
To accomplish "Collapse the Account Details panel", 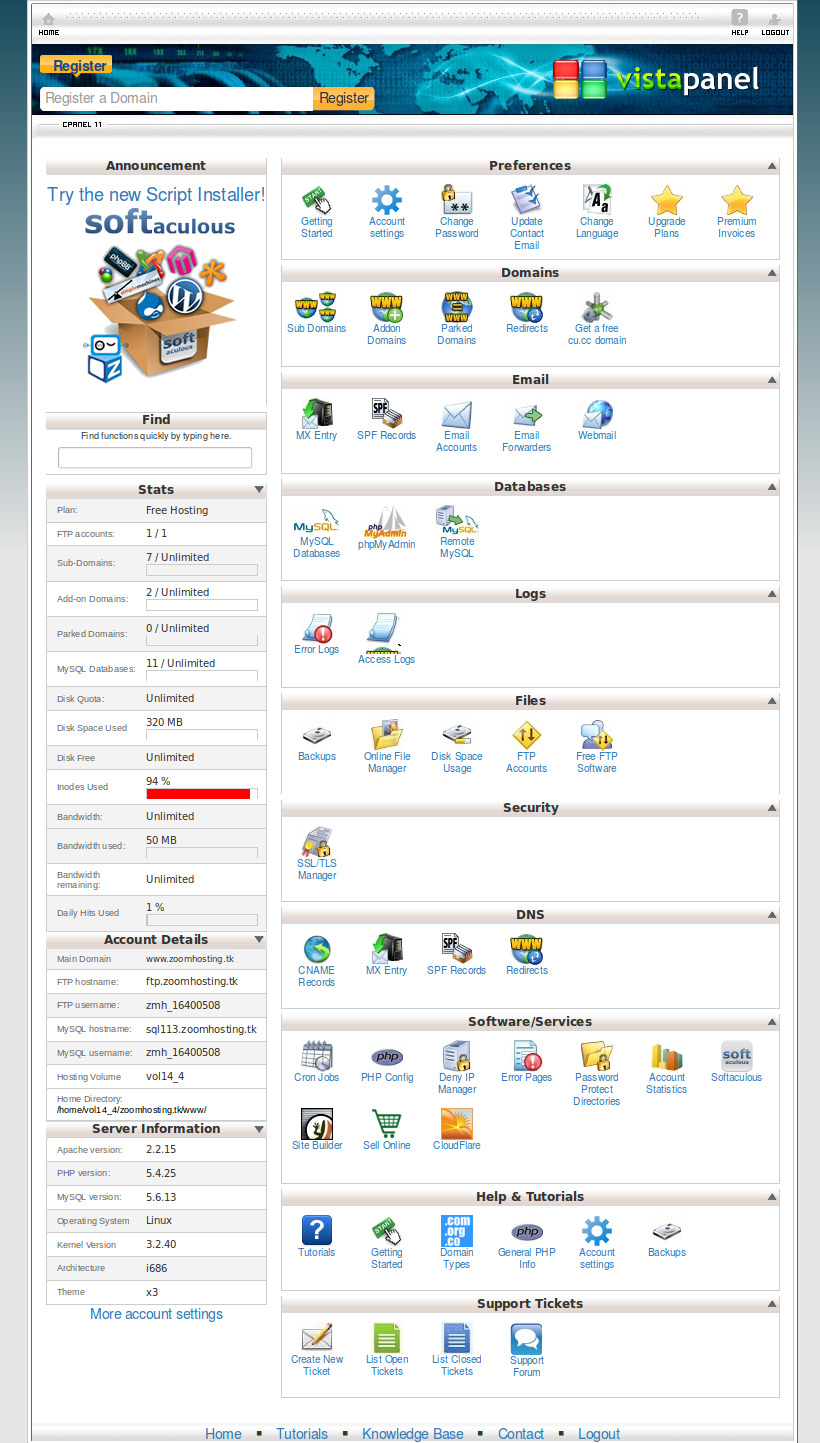I will [259, 940].
